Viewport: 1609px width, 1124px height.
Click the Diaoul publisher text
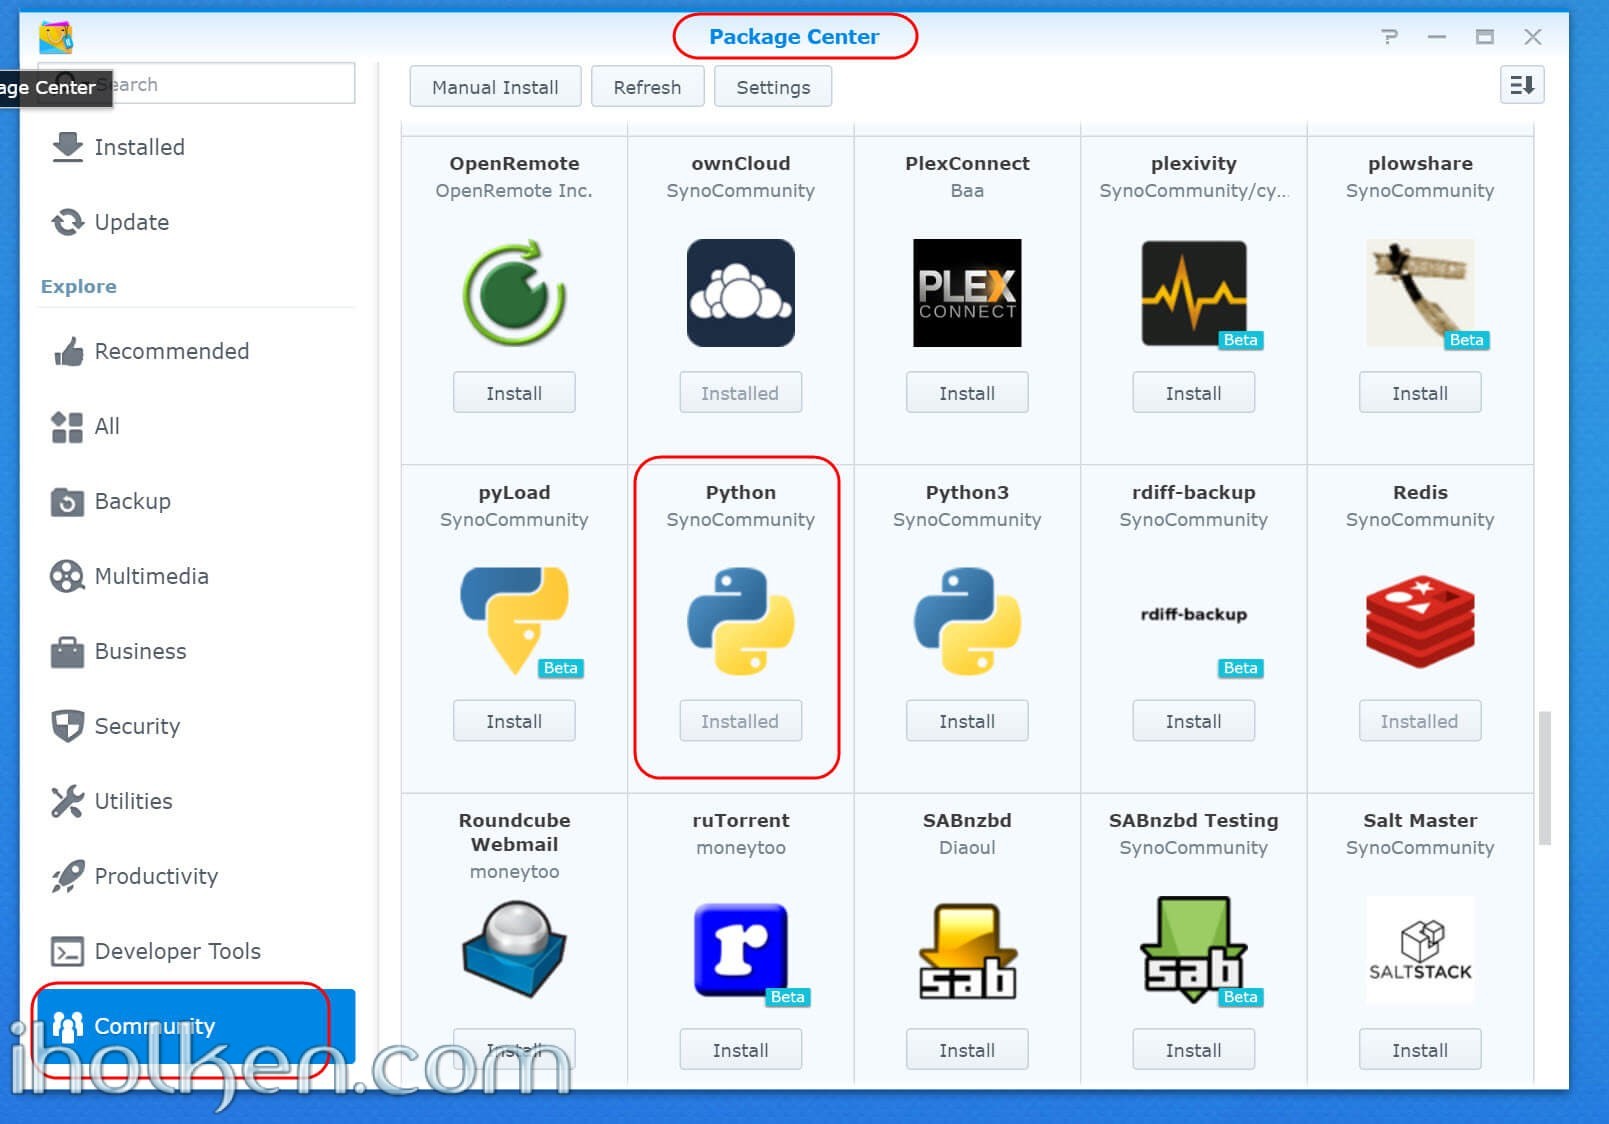(967, 847)
